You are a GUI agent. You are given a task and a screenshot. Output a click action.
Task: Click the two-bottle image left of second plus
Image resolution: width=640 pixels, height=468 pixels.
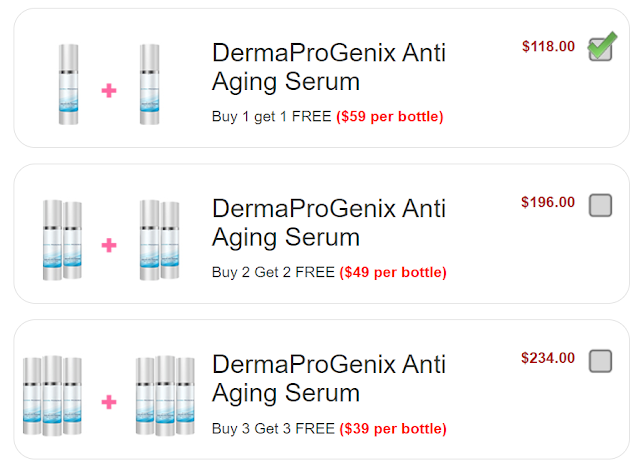62,240
